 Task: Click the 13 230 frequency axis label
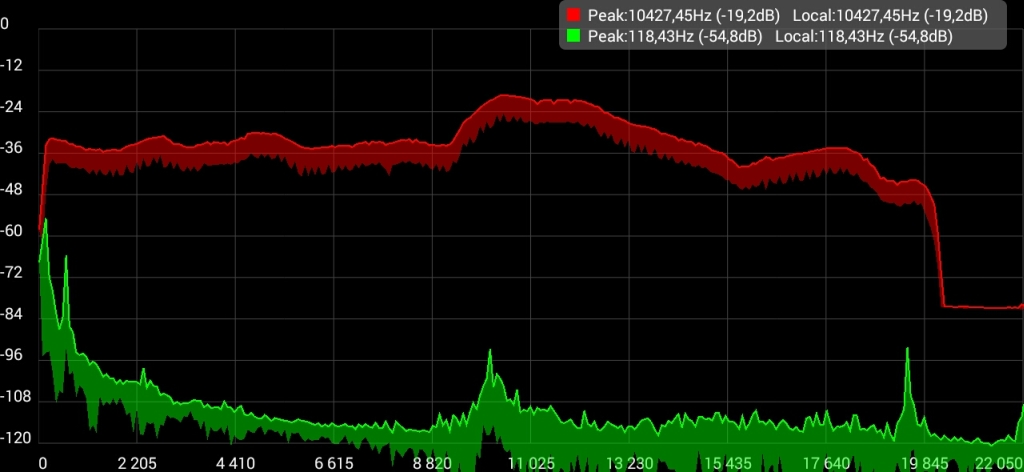629,464
